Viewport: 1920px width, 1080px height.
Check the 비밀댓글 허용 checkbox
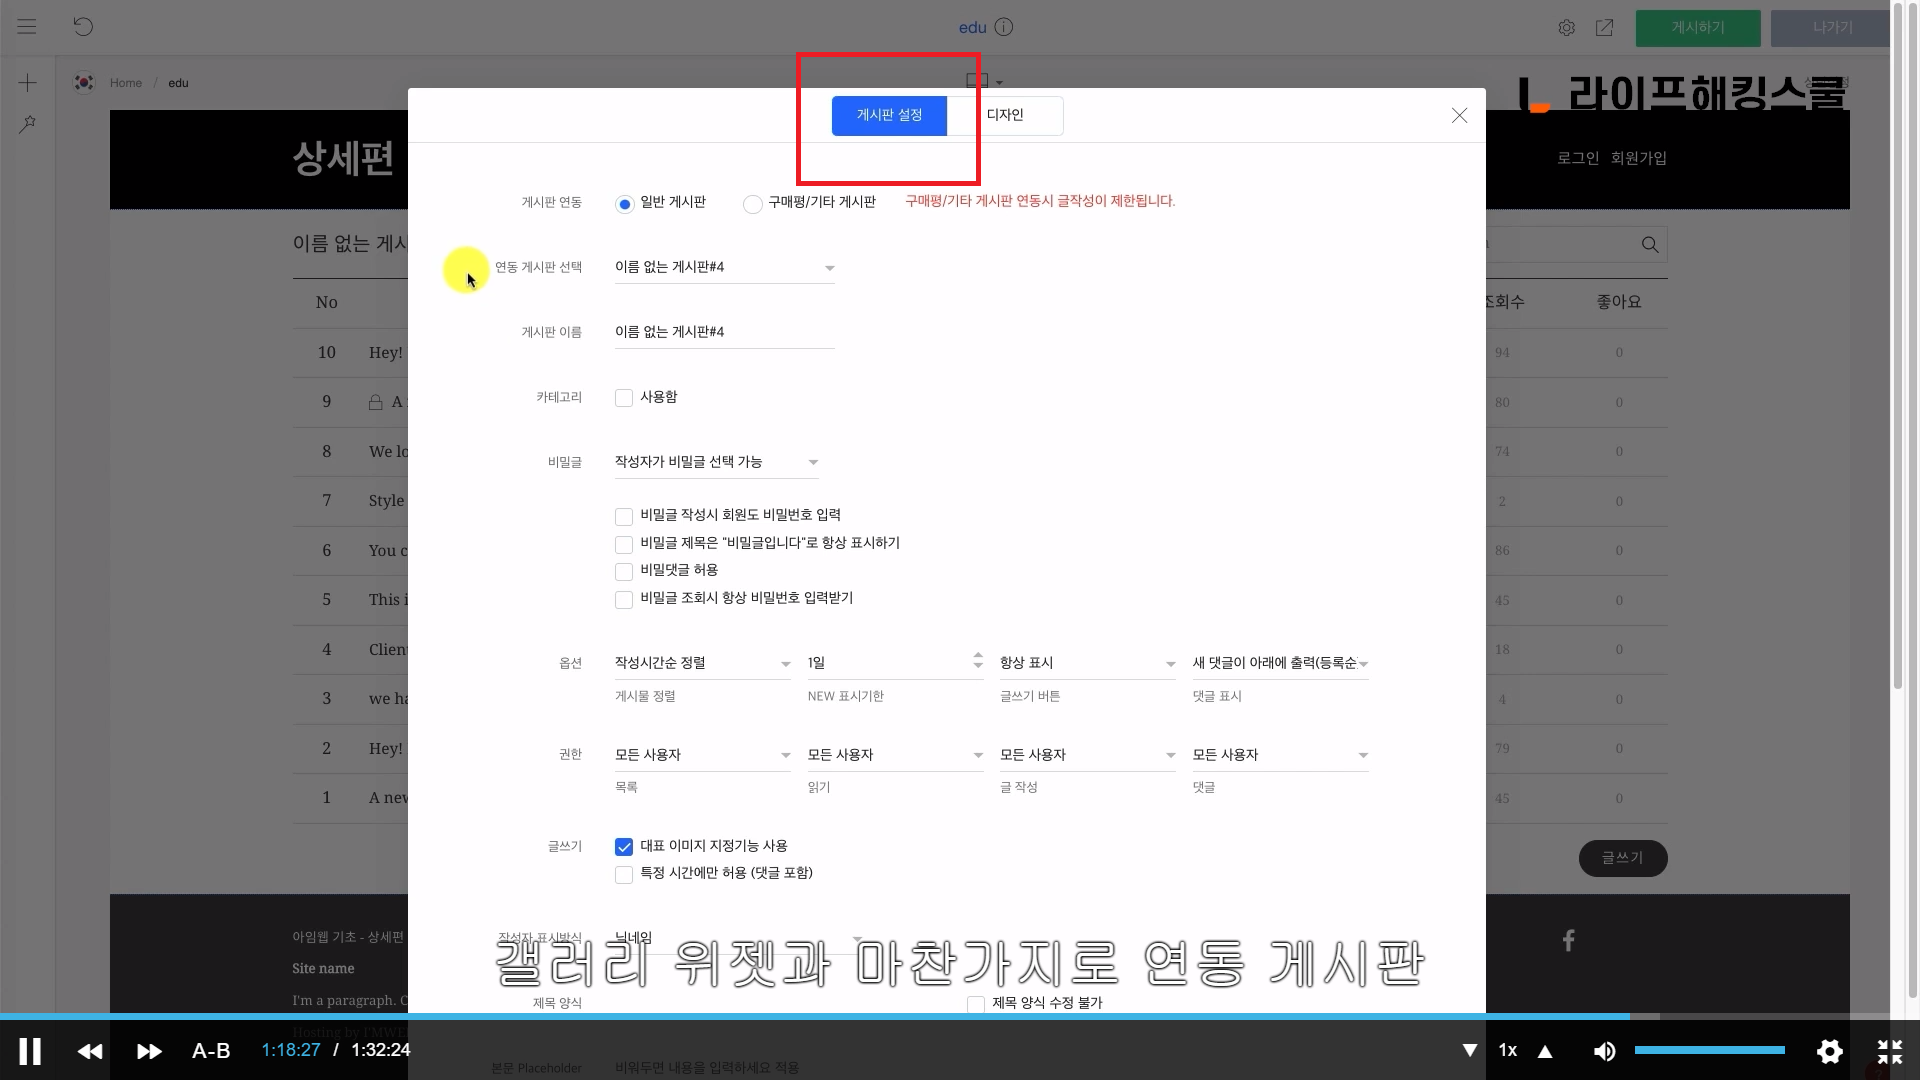click(x=624, y=571)
